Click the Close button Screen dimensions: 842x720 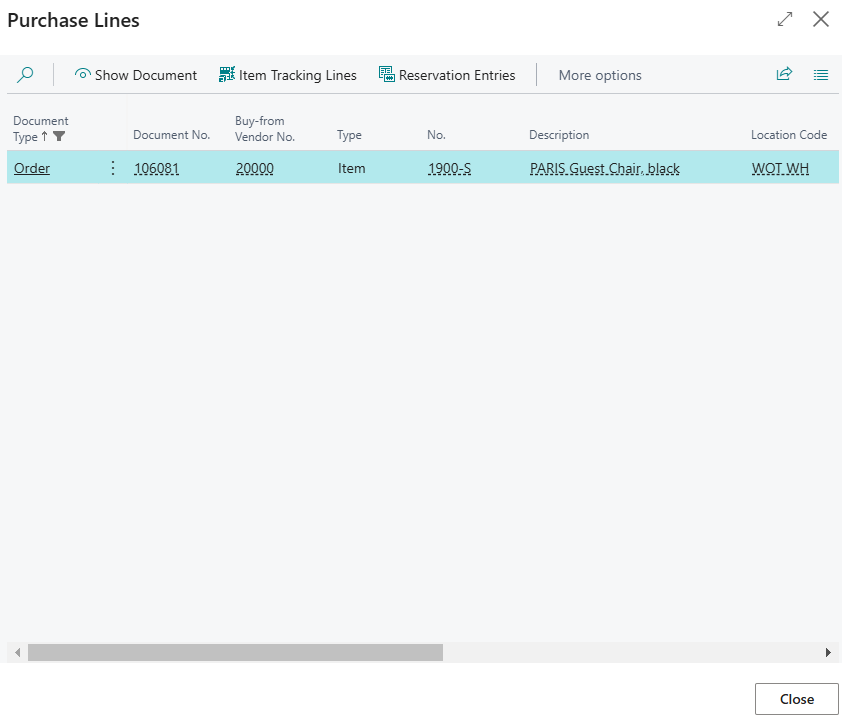point(796,699)
